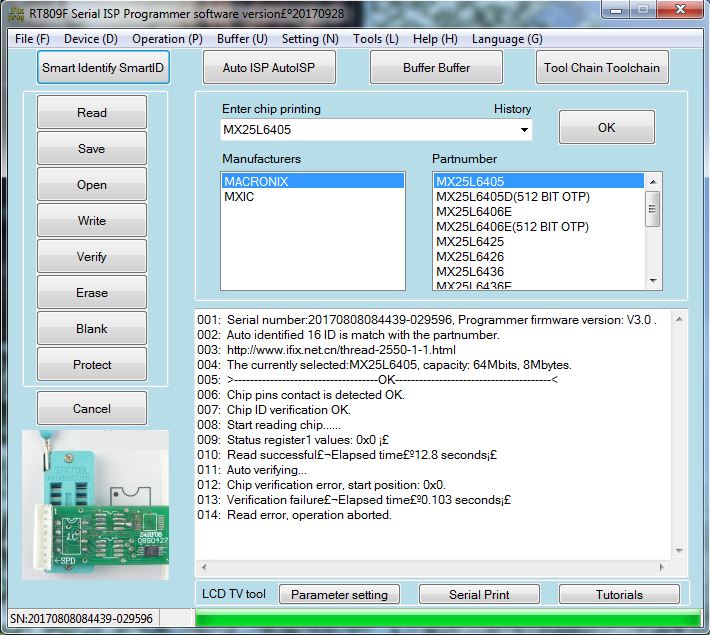Select MX25L6405 in Partnumber list

[539, 182]
